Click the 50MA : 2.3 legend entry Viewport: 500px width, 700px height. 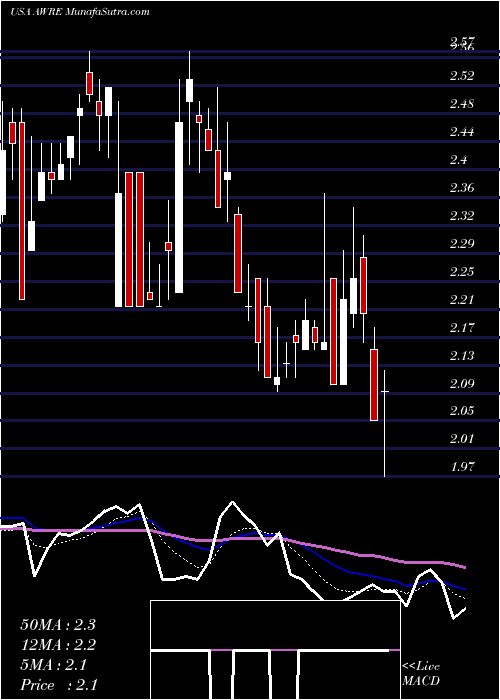58,625
